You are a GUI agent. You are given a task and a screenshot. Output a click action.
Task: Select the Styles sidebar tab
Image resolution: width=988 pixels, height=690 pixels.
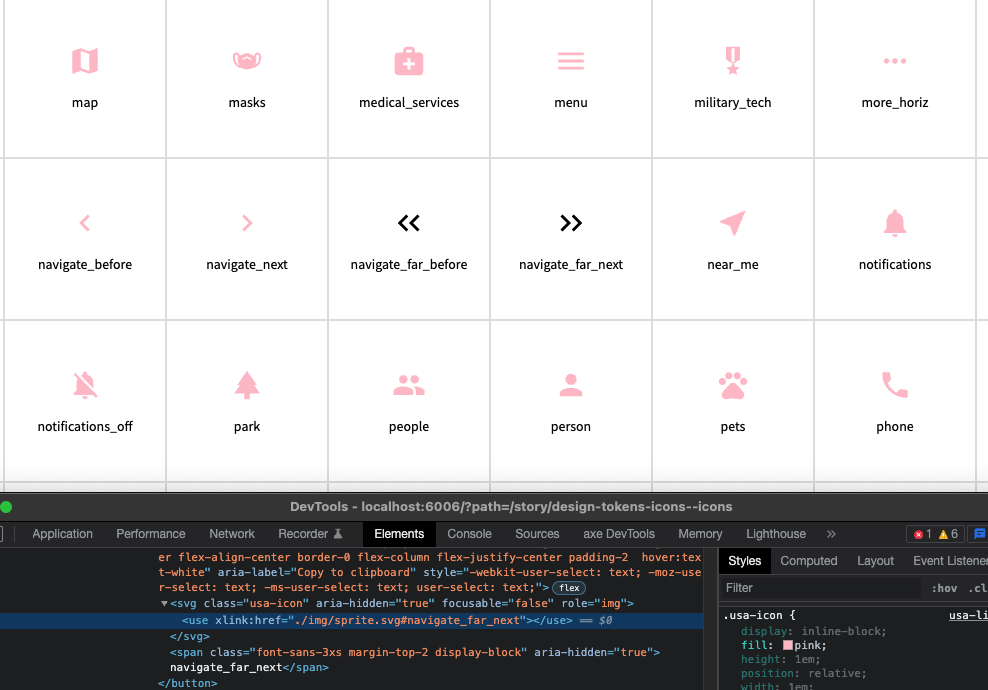point(745,561)
